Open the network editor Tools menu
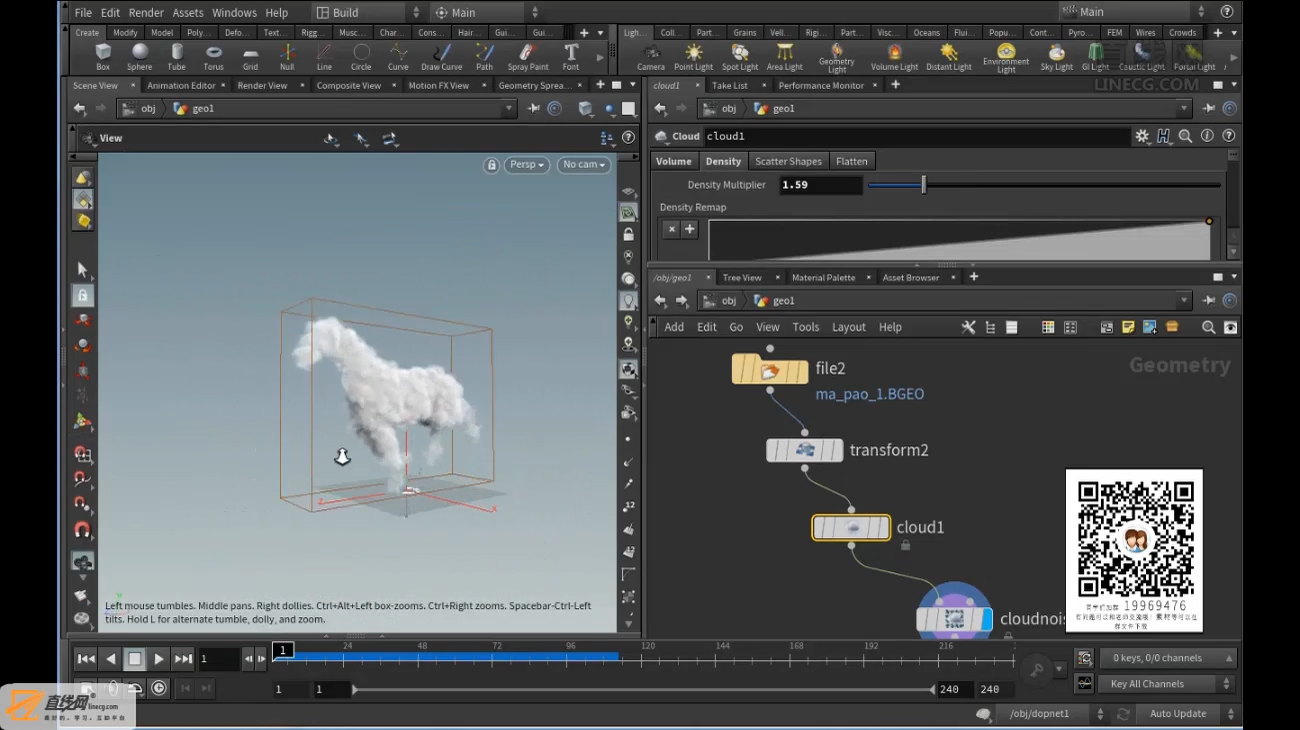This screenshot has width=1300, height=730. click(806, 327)
